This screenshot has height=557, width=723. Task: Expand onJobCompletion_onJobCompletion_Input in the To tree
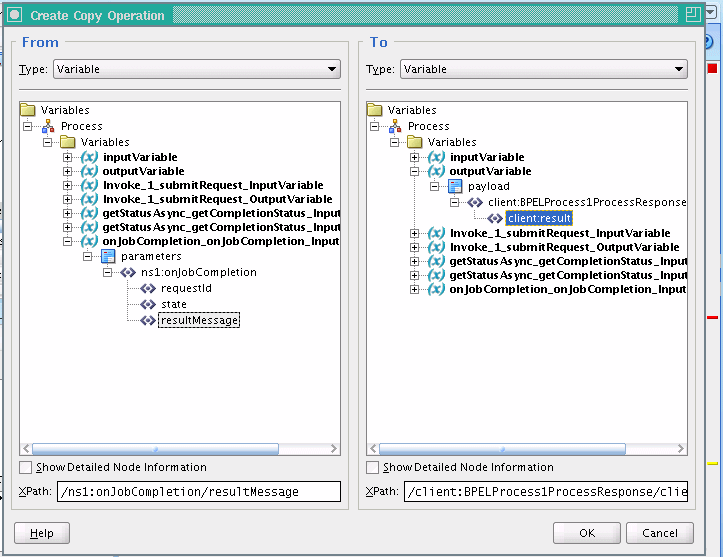[x=415, y=289]
